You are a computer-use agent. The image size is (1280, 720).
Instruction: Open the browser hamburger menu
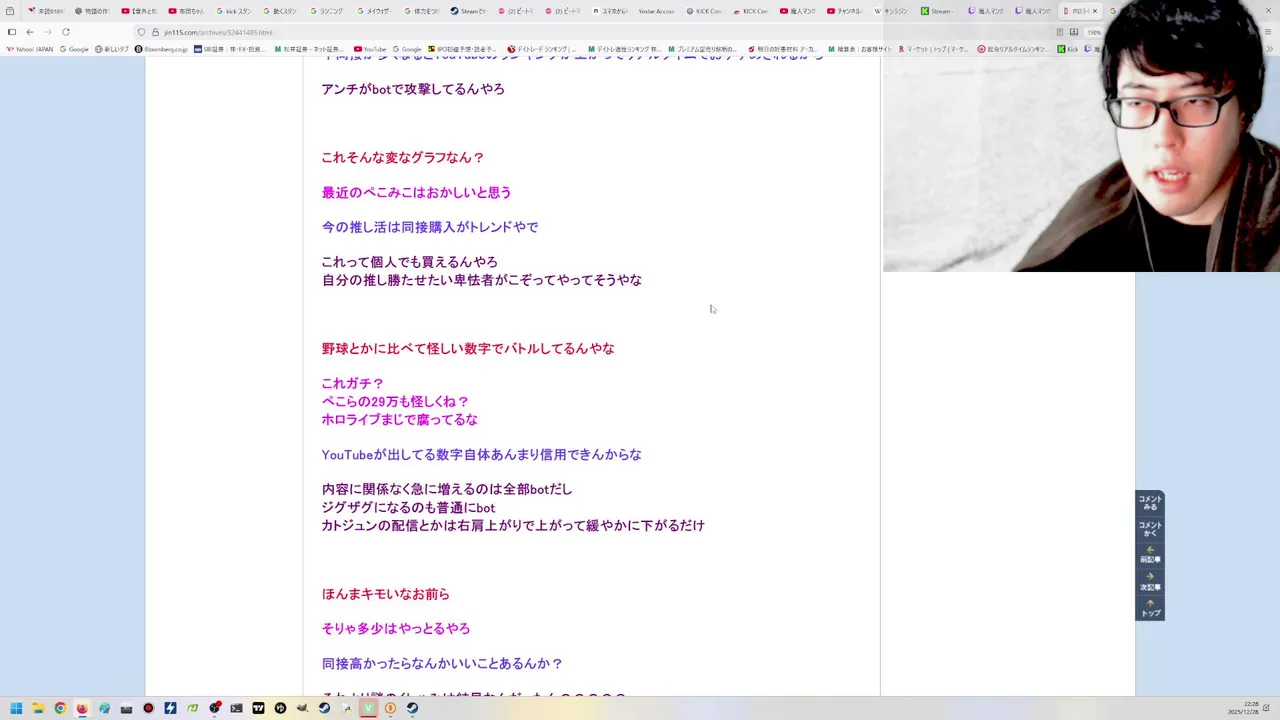1270,32
